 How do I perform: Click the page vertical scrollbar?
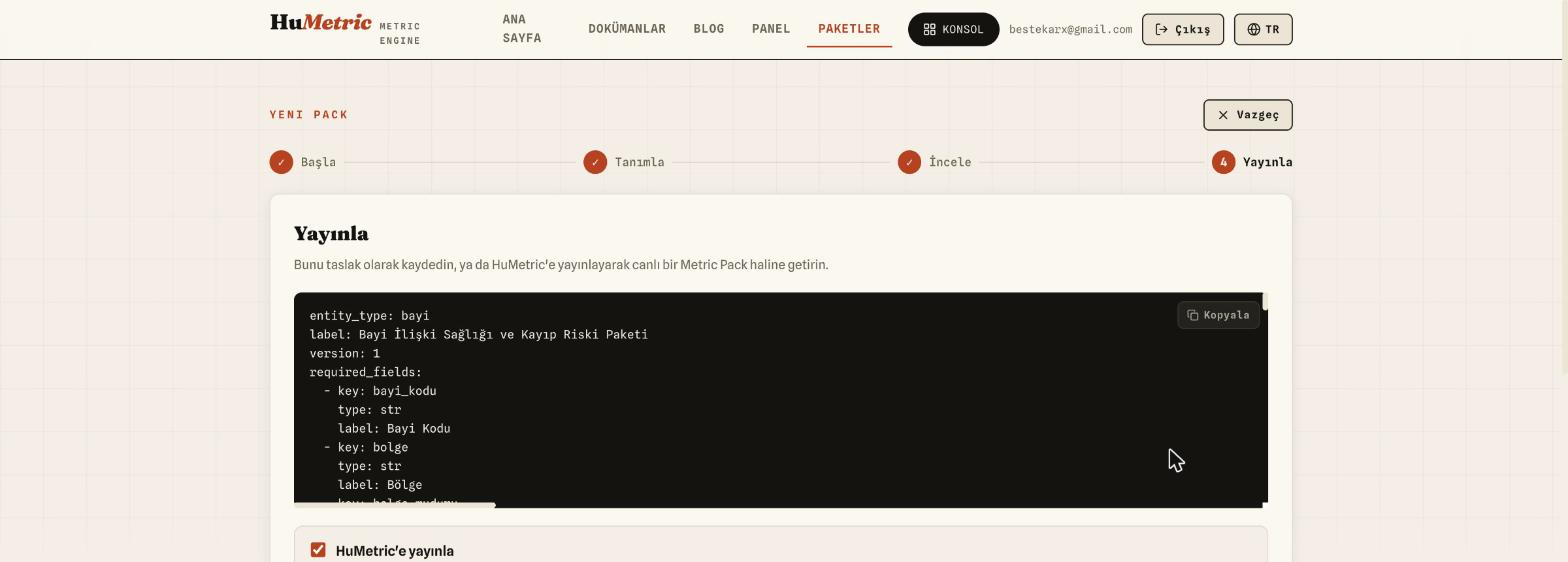pyautogui.click(x=1564, y=187)
